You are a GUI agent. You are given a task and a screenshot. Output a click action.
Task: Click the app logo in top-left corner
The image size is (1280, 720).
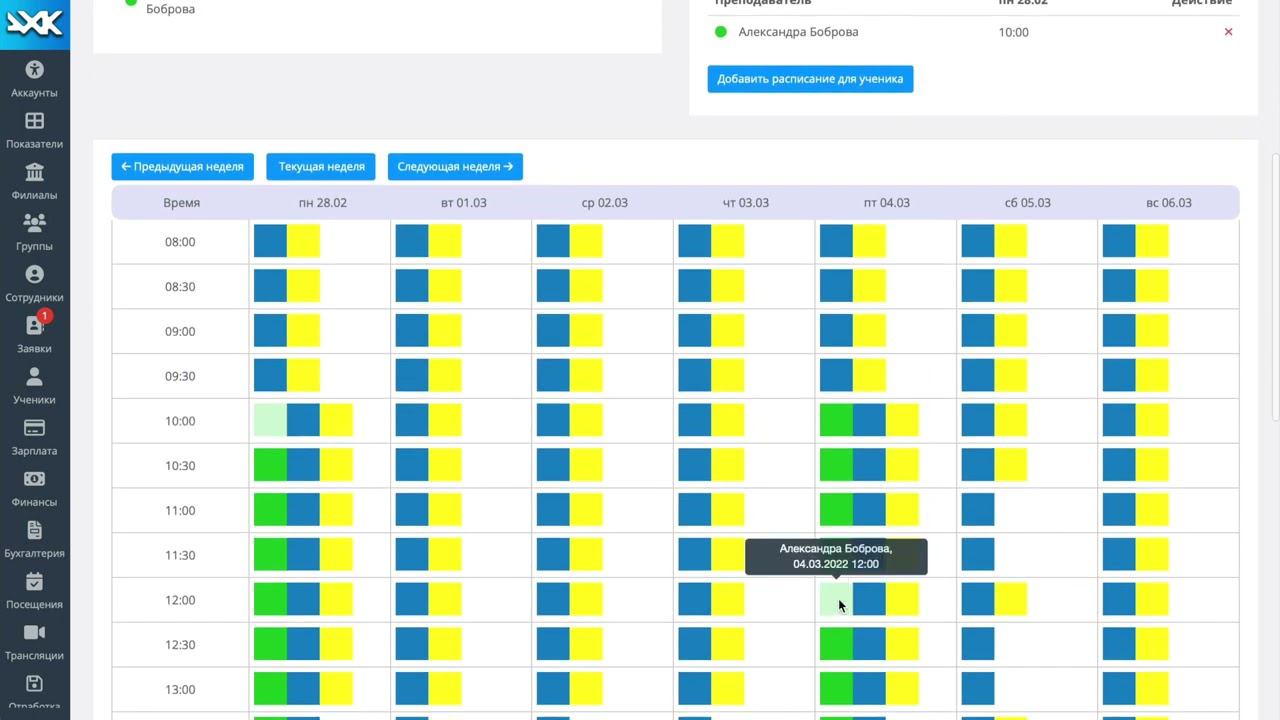click(x=35, y=22)
